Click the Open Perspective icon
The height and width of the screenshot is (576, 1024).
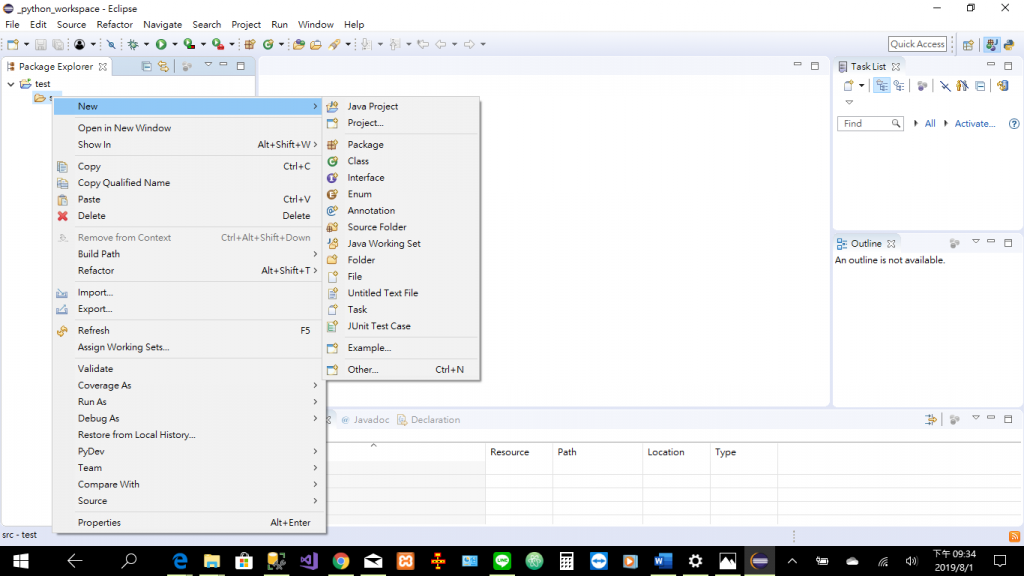[x=968, y=44]
